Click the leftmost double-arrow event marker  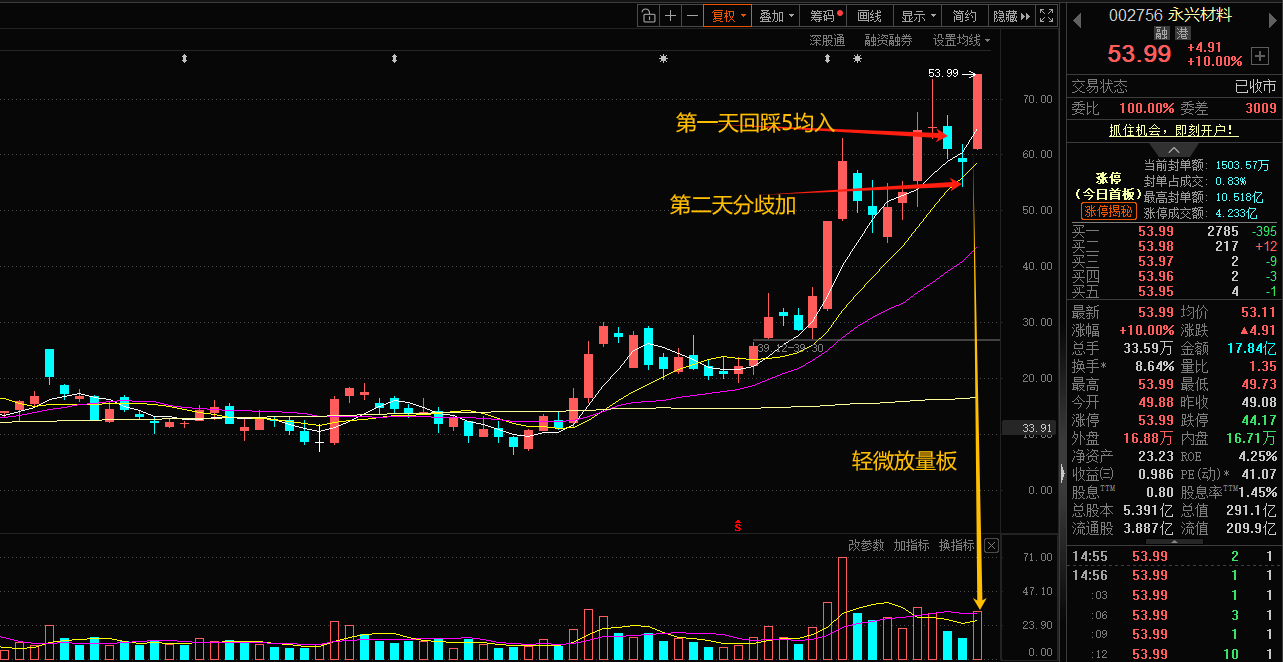184,60
